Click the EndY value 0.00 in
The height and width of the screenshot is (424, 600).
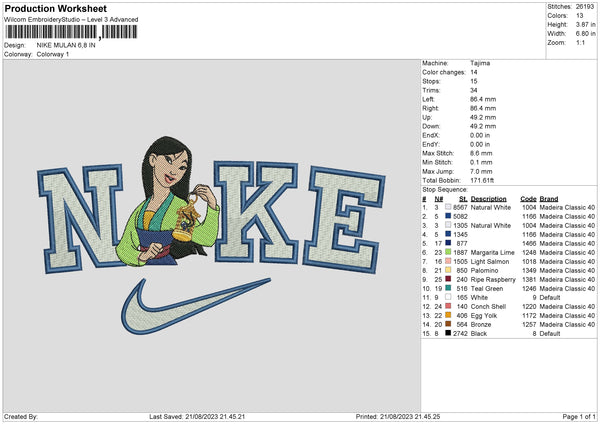pyautogui.click(x=480, y=144)
